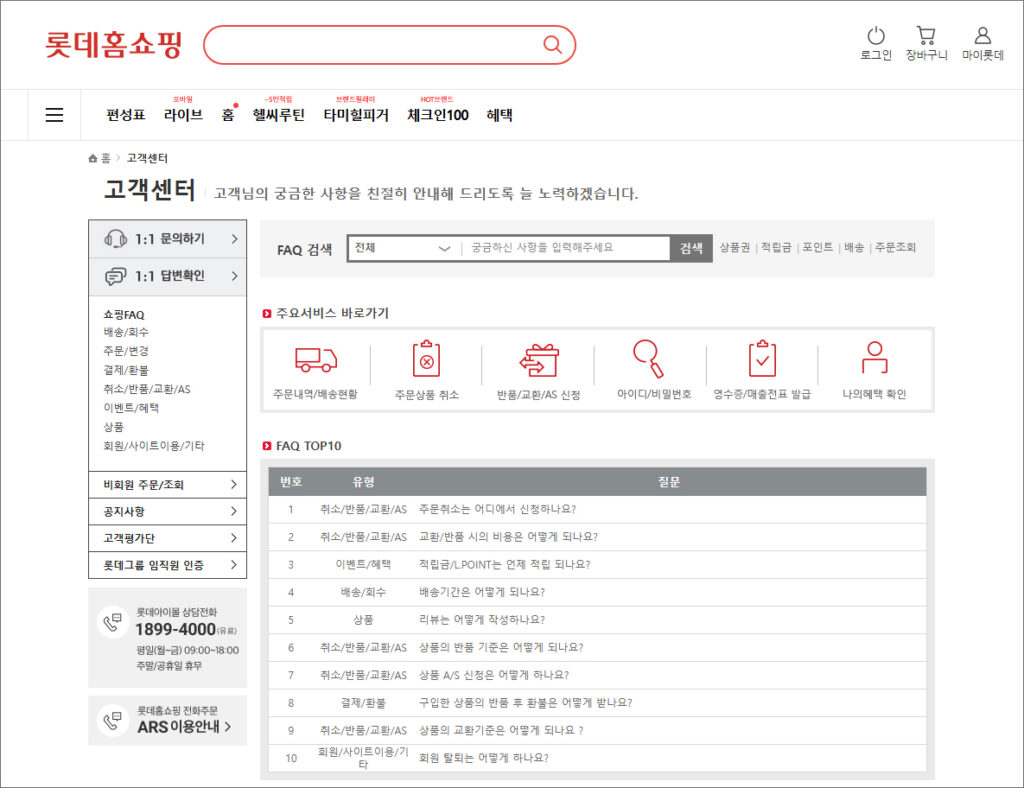Click the chat bubble icon for 1:1 답변확인
The height and width of the screenshot is (788, 1024).
[116, 276]
